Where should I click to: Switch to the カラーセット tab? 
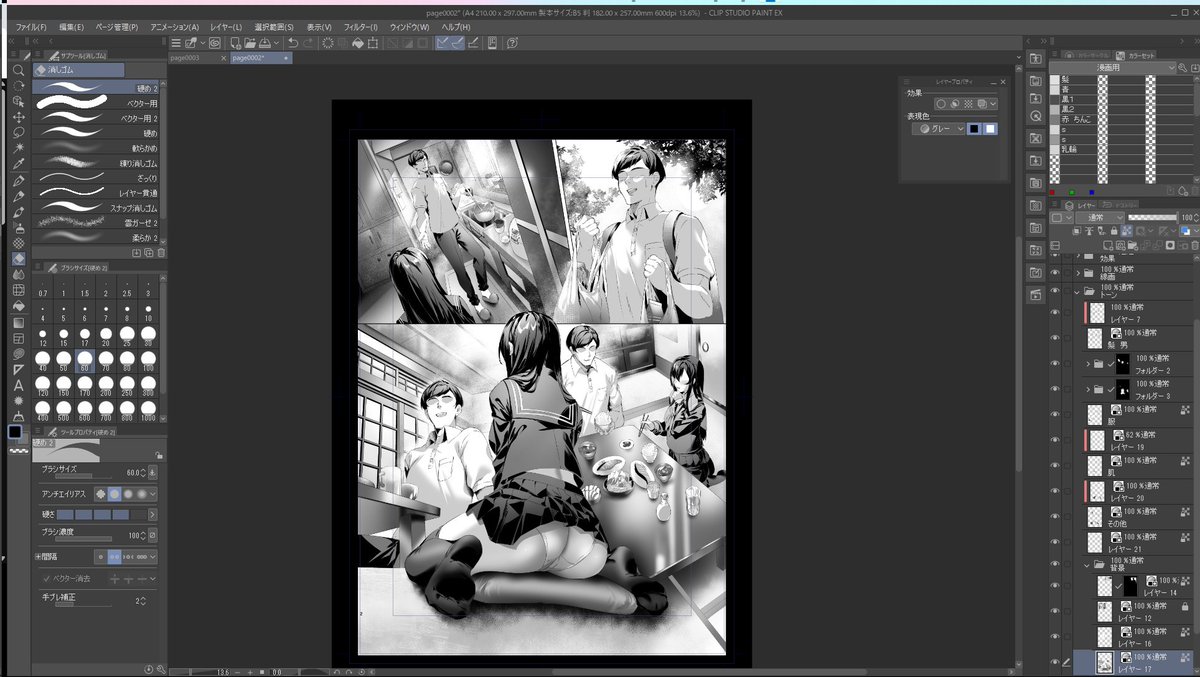point(1134,55)
